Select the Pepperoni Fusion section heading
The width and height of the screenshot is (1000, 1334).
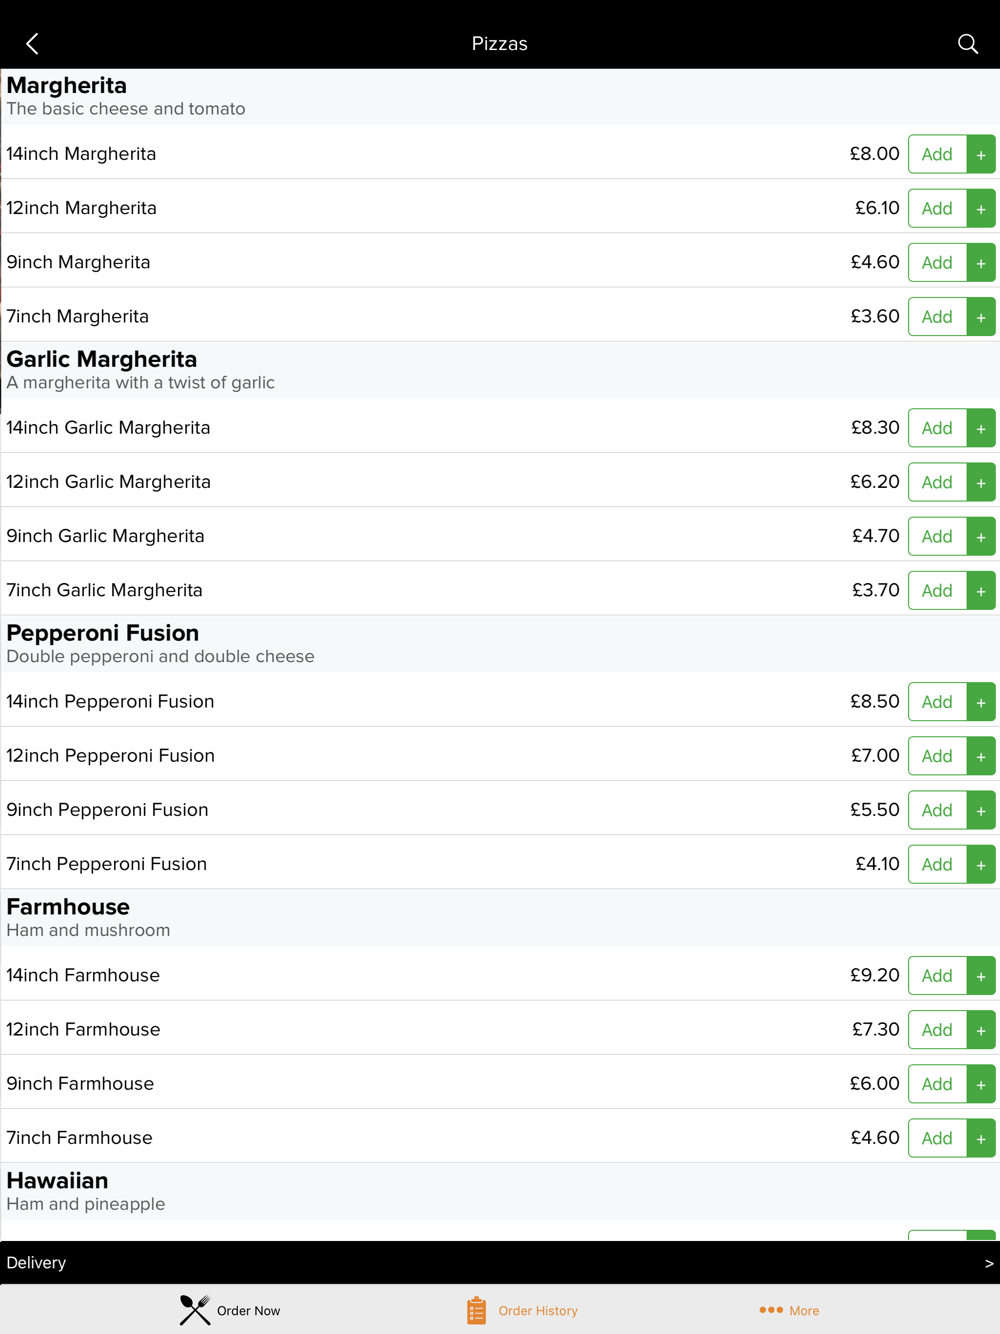[x=103, y=634]
